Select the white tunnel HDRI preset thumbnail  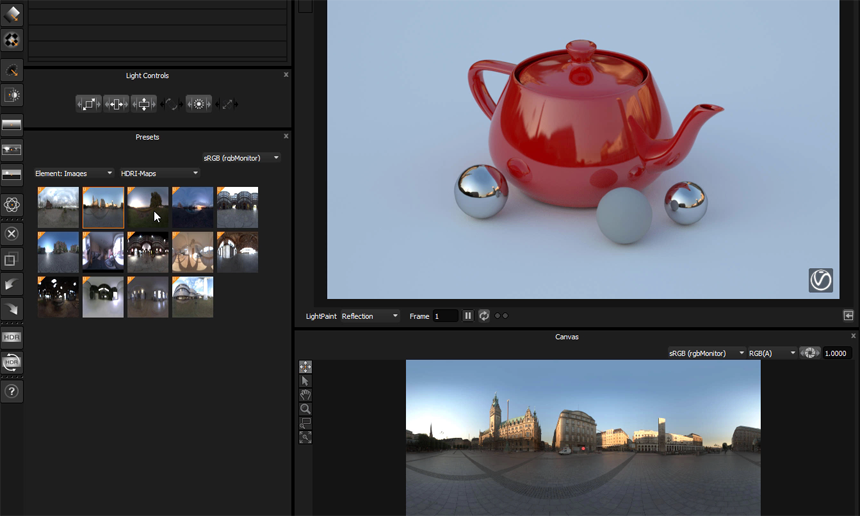(x=103, y=297)
